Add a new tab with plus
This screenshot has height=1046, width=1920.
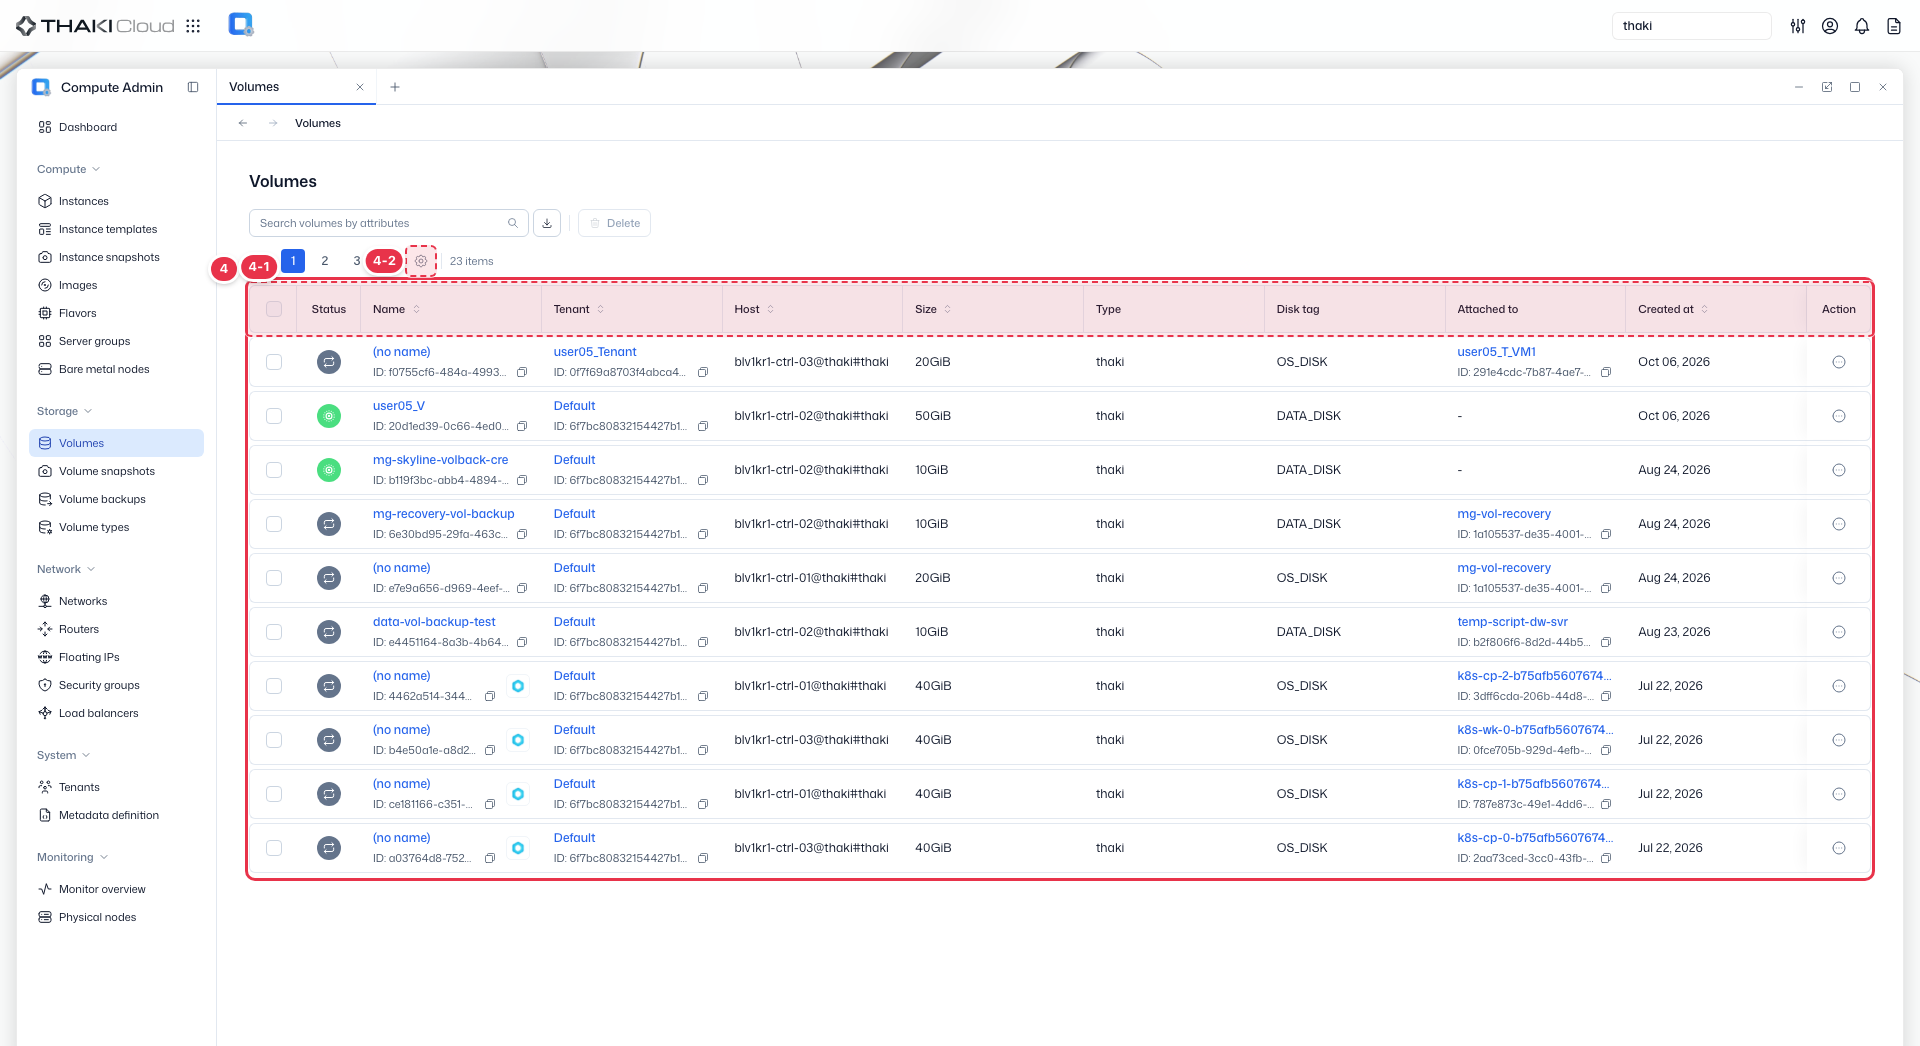[395, 87]
